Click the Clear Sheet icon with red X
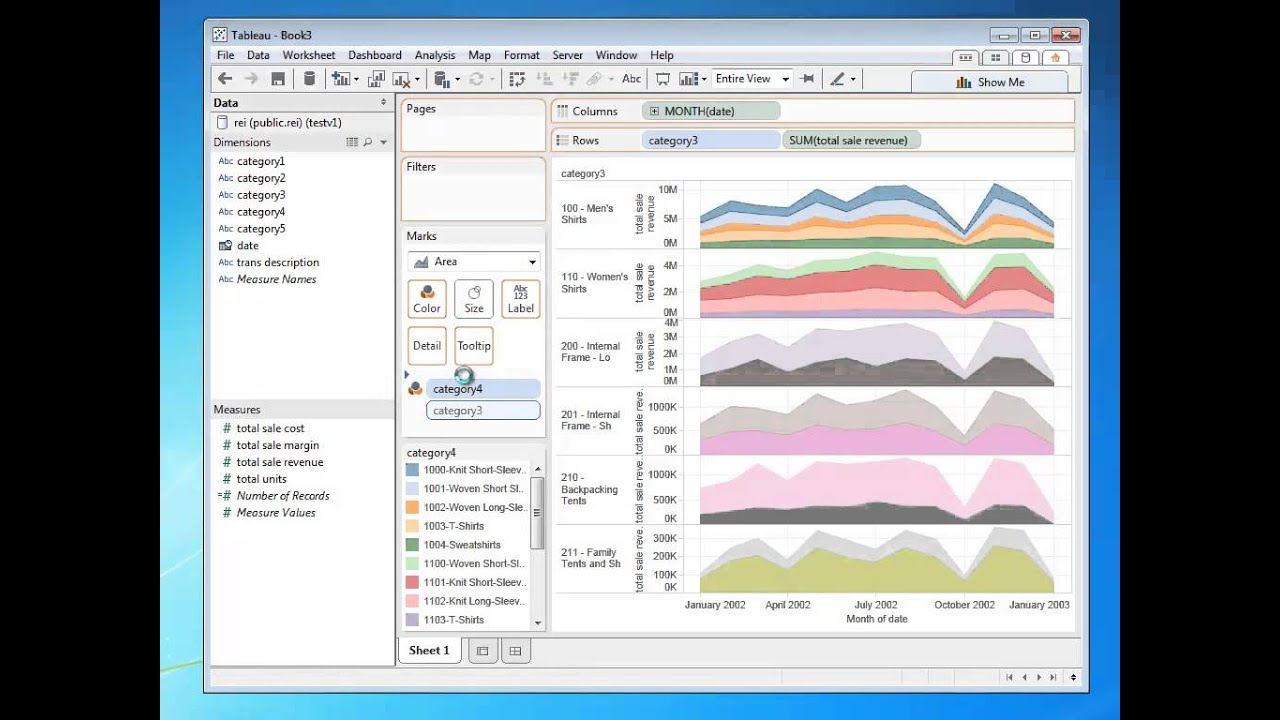This screenshot has height=720, width=1280. tap(402, 79)
